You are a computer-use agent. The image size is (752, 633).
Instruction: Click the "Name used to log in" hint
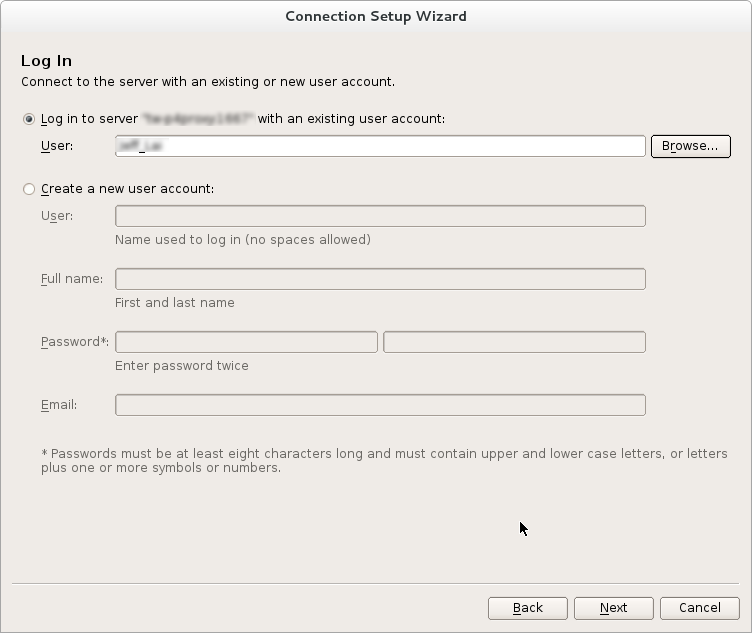242,240
